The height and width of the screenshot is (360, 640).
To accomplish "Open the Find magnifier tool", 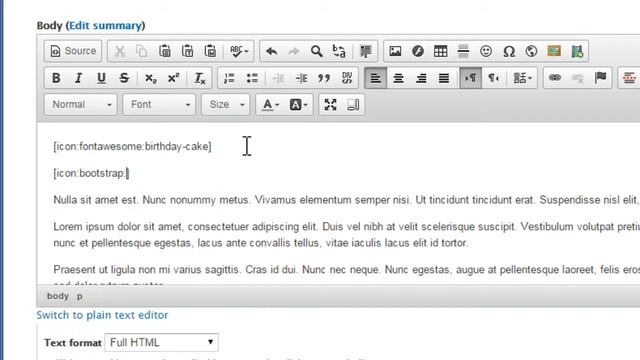I will coord(316,51).
